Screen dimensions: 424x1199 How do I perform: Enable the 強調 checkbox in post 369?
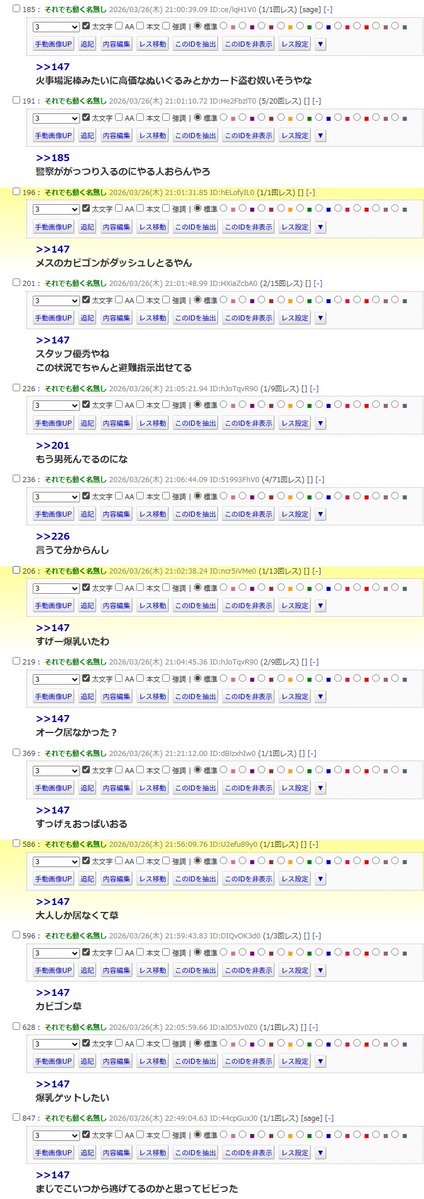coord(166,770)
